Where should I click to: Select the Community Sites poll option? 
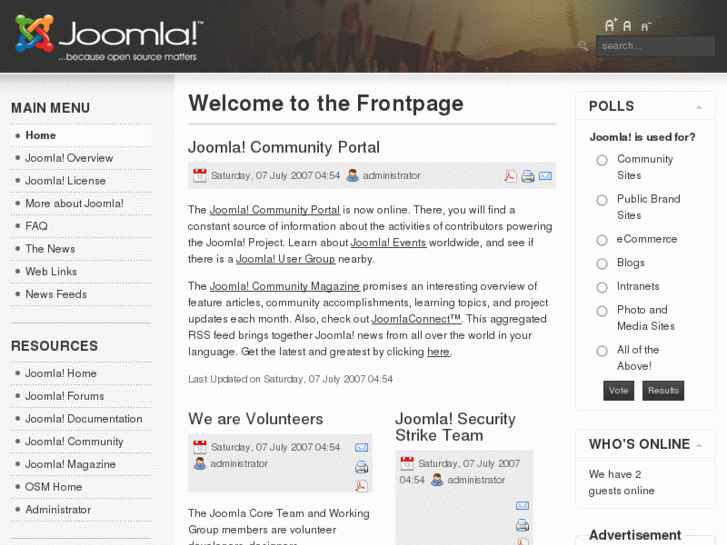[x=602, y=160]
